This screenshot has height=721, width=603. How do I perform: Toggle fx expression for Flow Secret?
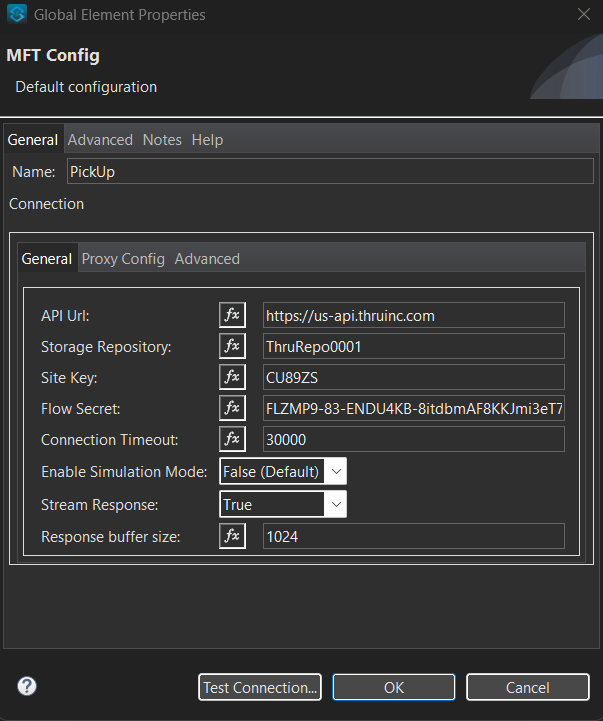tap(232, 408)
